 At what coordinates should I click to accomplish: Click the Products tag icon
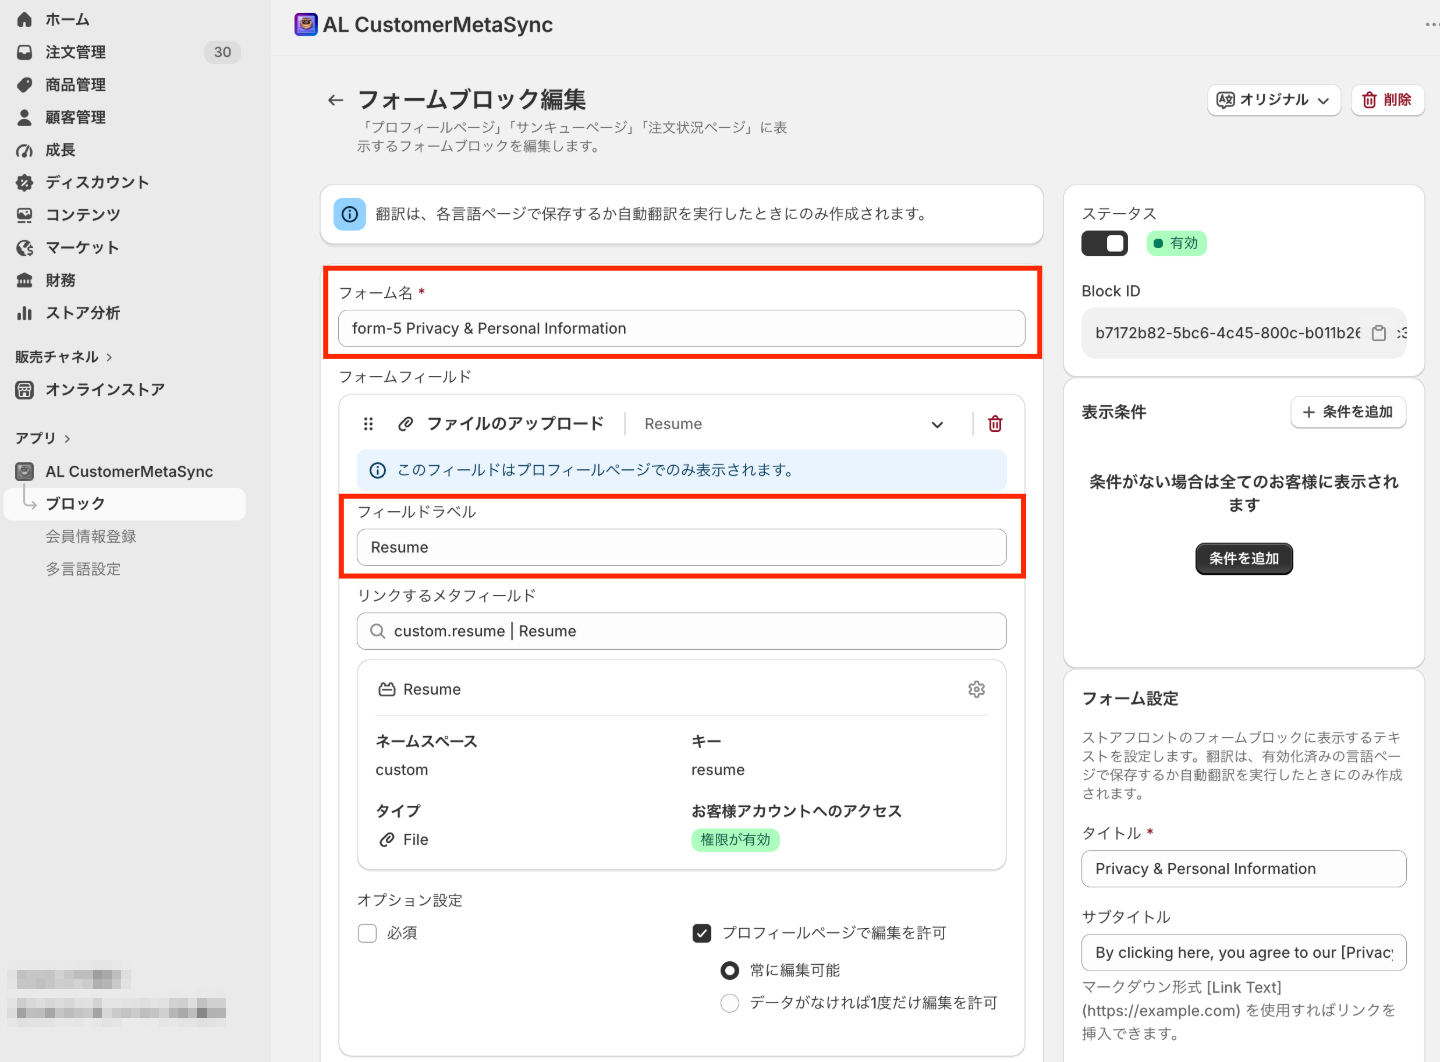(x=25, y=85)
